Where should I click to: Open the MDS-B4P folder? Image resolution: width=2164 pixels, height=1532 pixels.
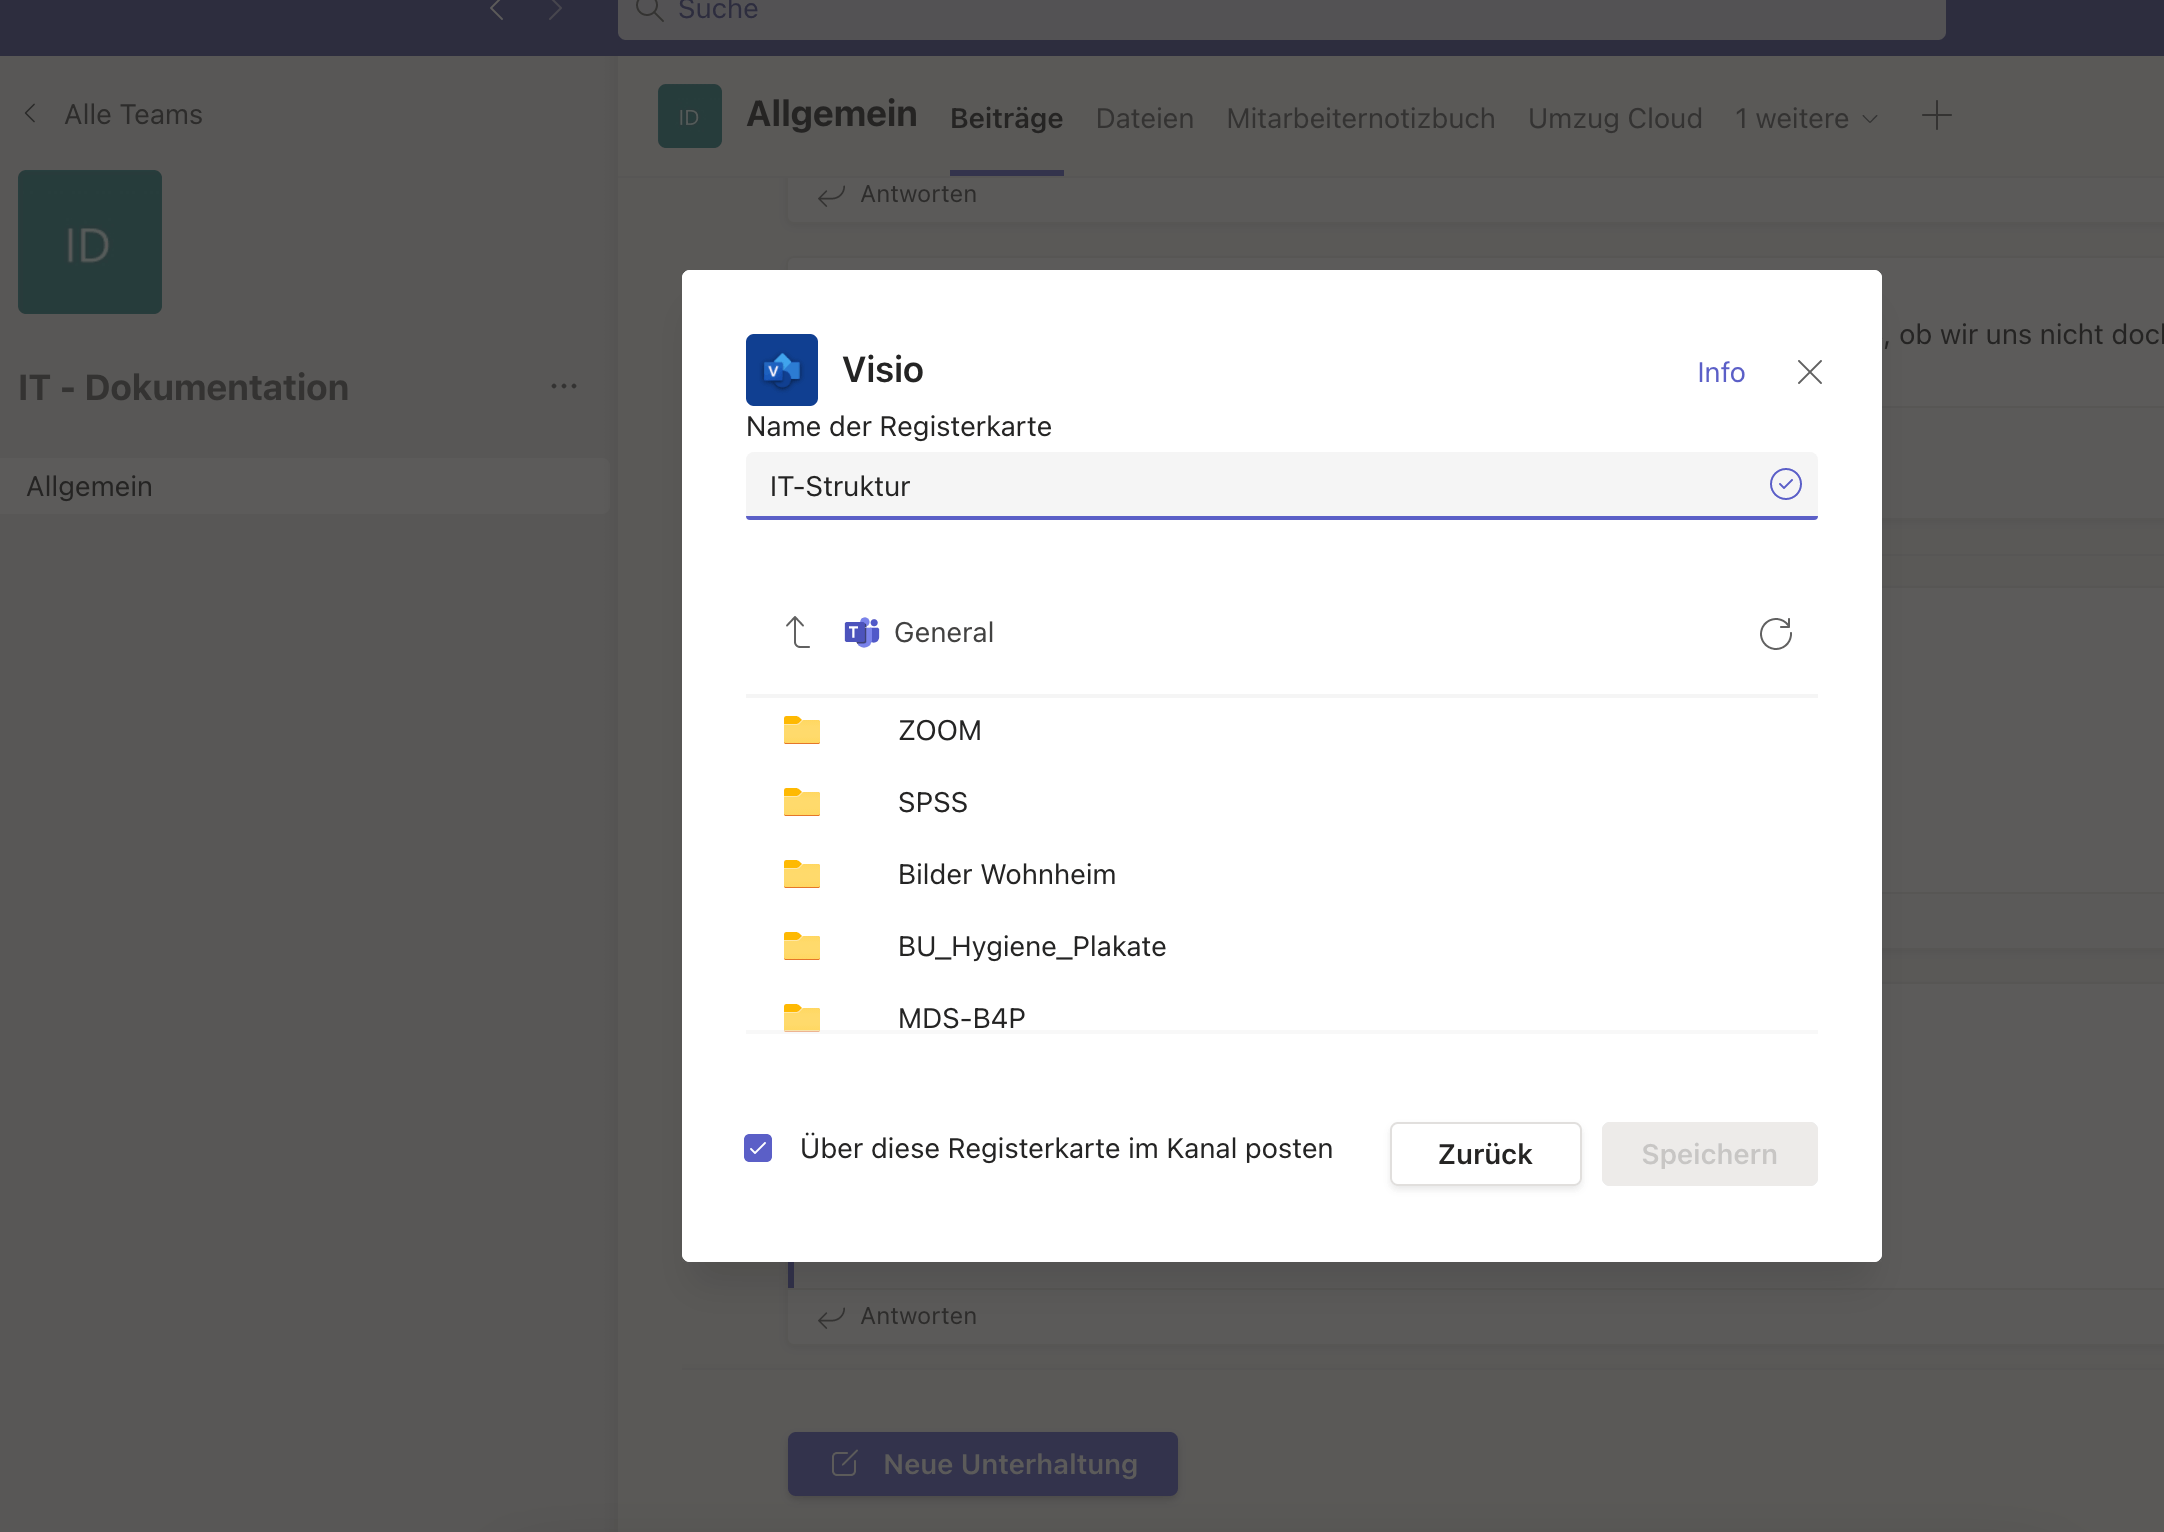click(961, 1017)
